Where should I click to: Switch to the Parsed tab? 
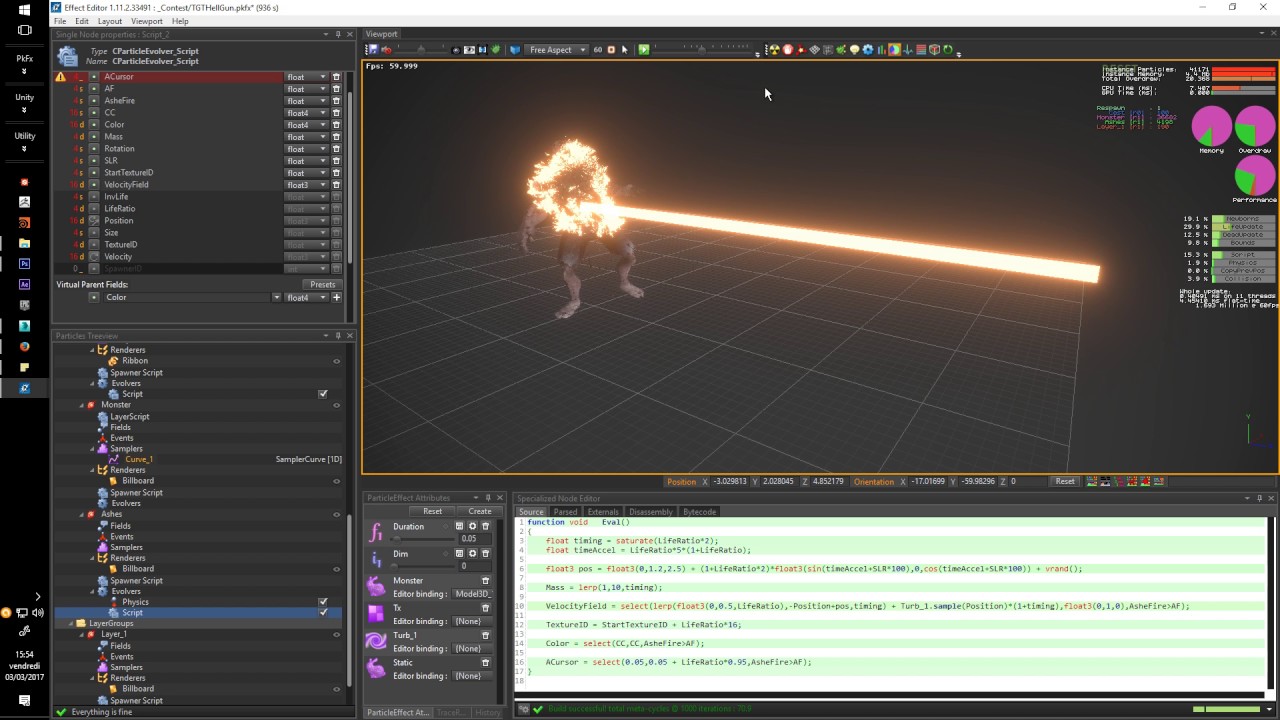coord(565,512)
